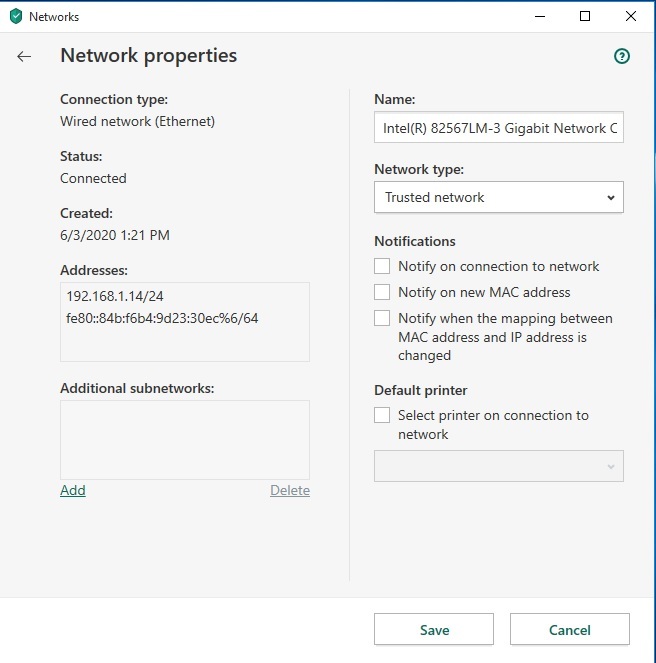The height and width of the screenshot is (663, 656).
Task: Click the Delete subnetwork link
Action: click(290, 490)
